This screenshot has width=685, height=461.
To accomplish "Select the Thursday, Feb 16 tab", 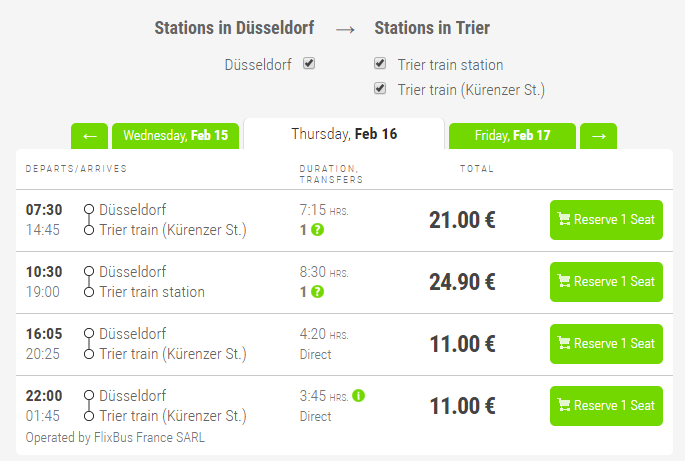I will (x=343, y=134).
